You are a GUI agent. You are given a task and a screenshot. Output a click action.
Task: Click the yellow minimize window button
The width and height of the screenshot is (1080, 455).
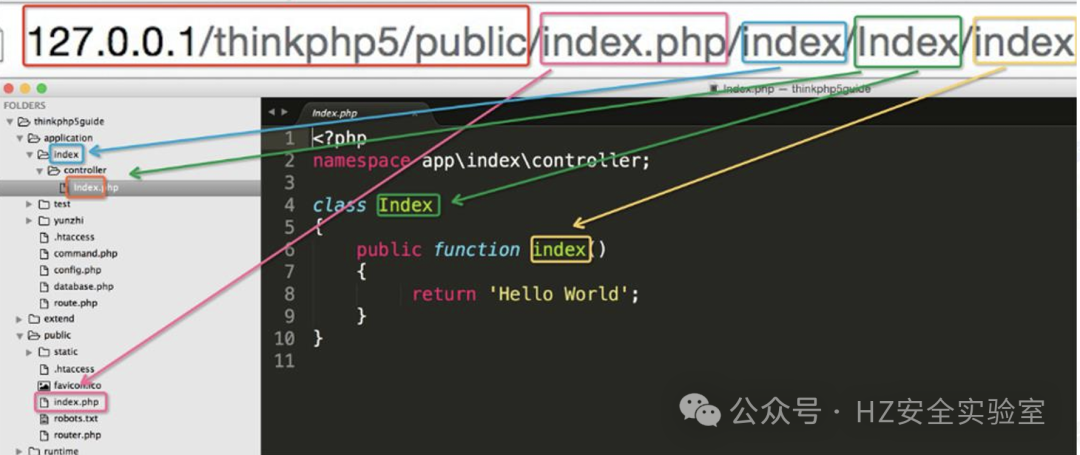click(x=25, y=89)
